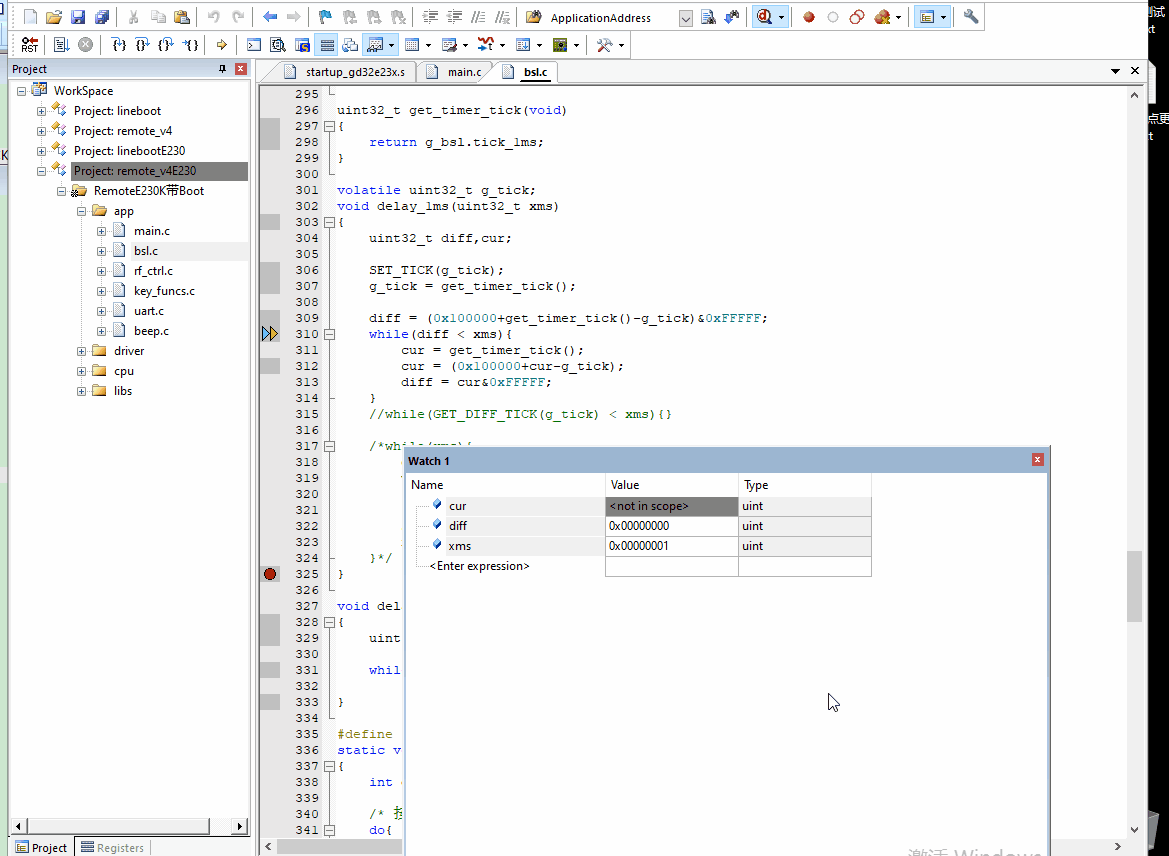
Task: Open the Analysis windows dropdown arrow
Action: 502,45
